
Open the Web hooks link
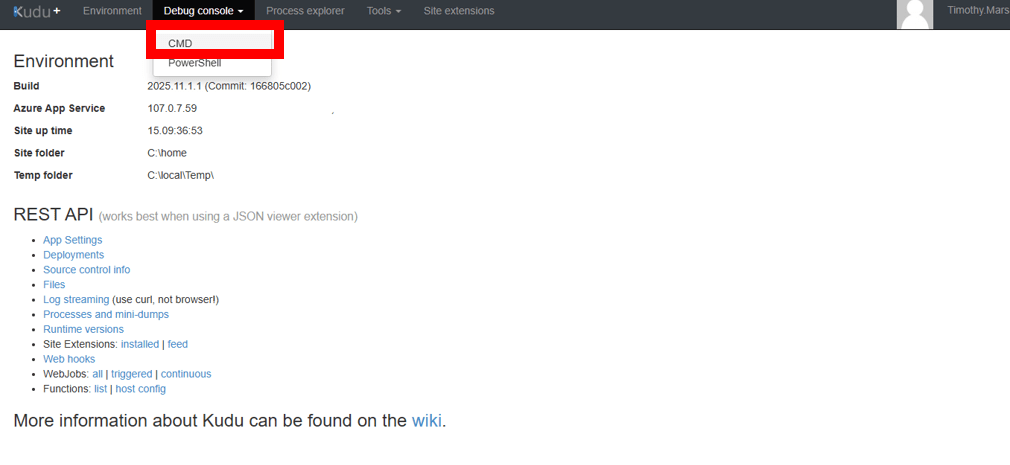click(x=69, y=359)
